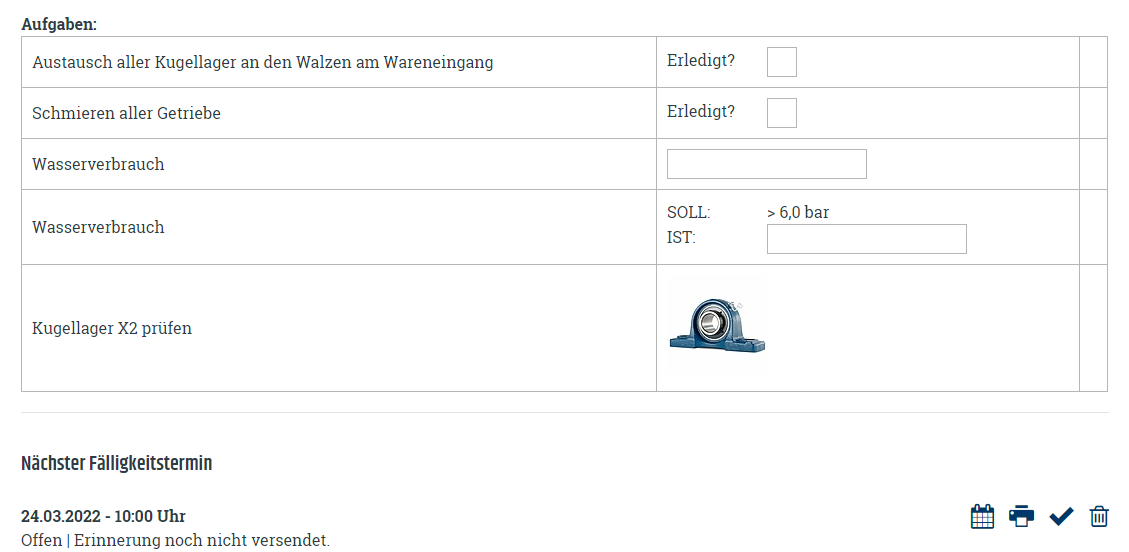Focus the first Wasserverbrauch input field

tap(766, 164)
